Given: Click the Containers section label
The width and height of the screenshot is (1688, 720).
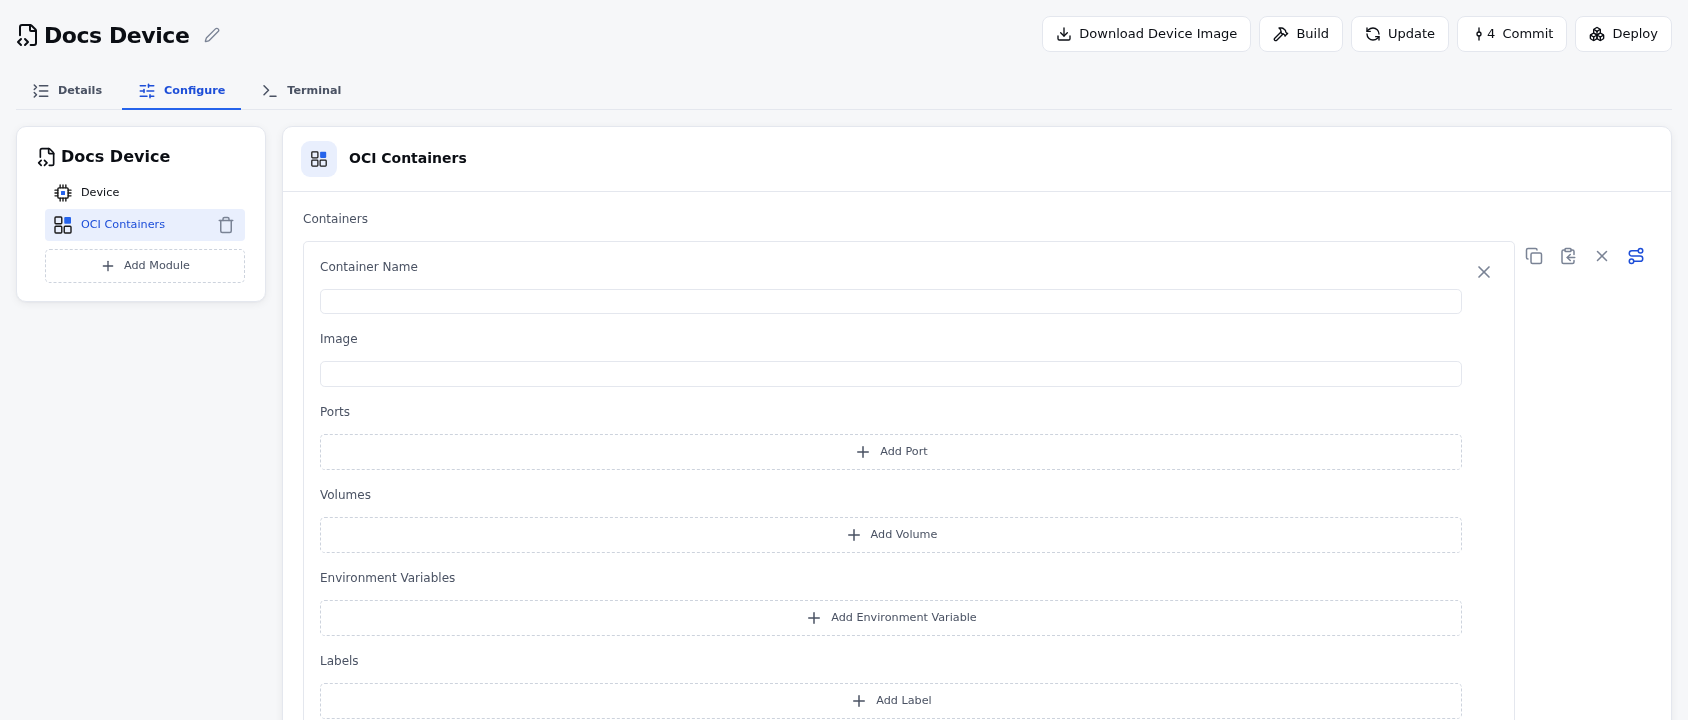Looking at the screenshot, I should [x=335, y=219].
